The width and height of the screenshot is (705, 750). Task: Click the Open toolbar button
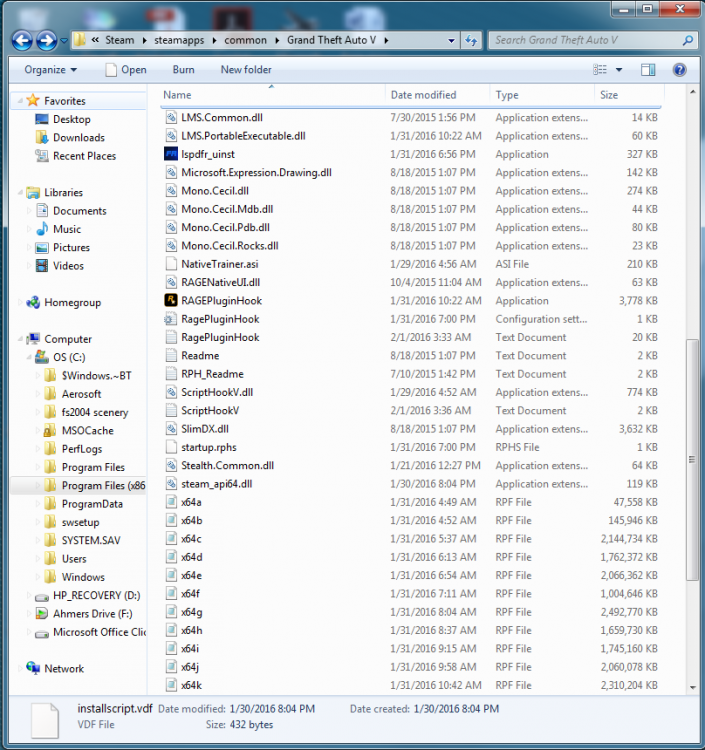tap(126, 70)
